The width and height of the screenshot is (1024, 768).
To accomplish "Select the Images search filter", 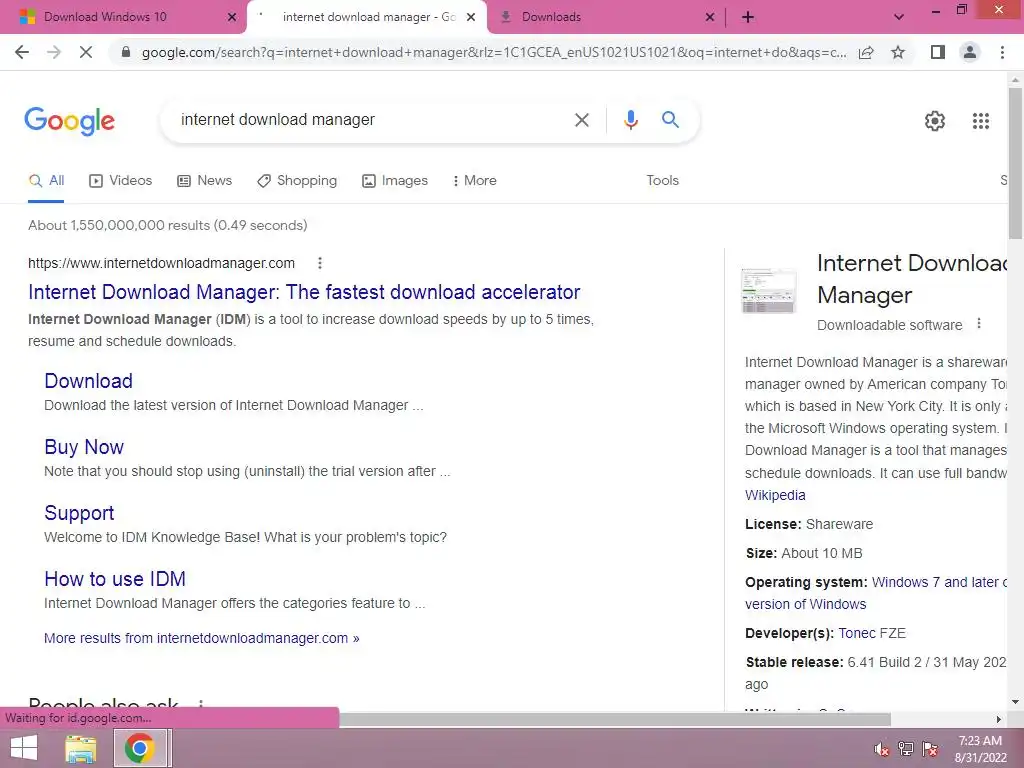I will pyautogui.click(x=395, y=180).
